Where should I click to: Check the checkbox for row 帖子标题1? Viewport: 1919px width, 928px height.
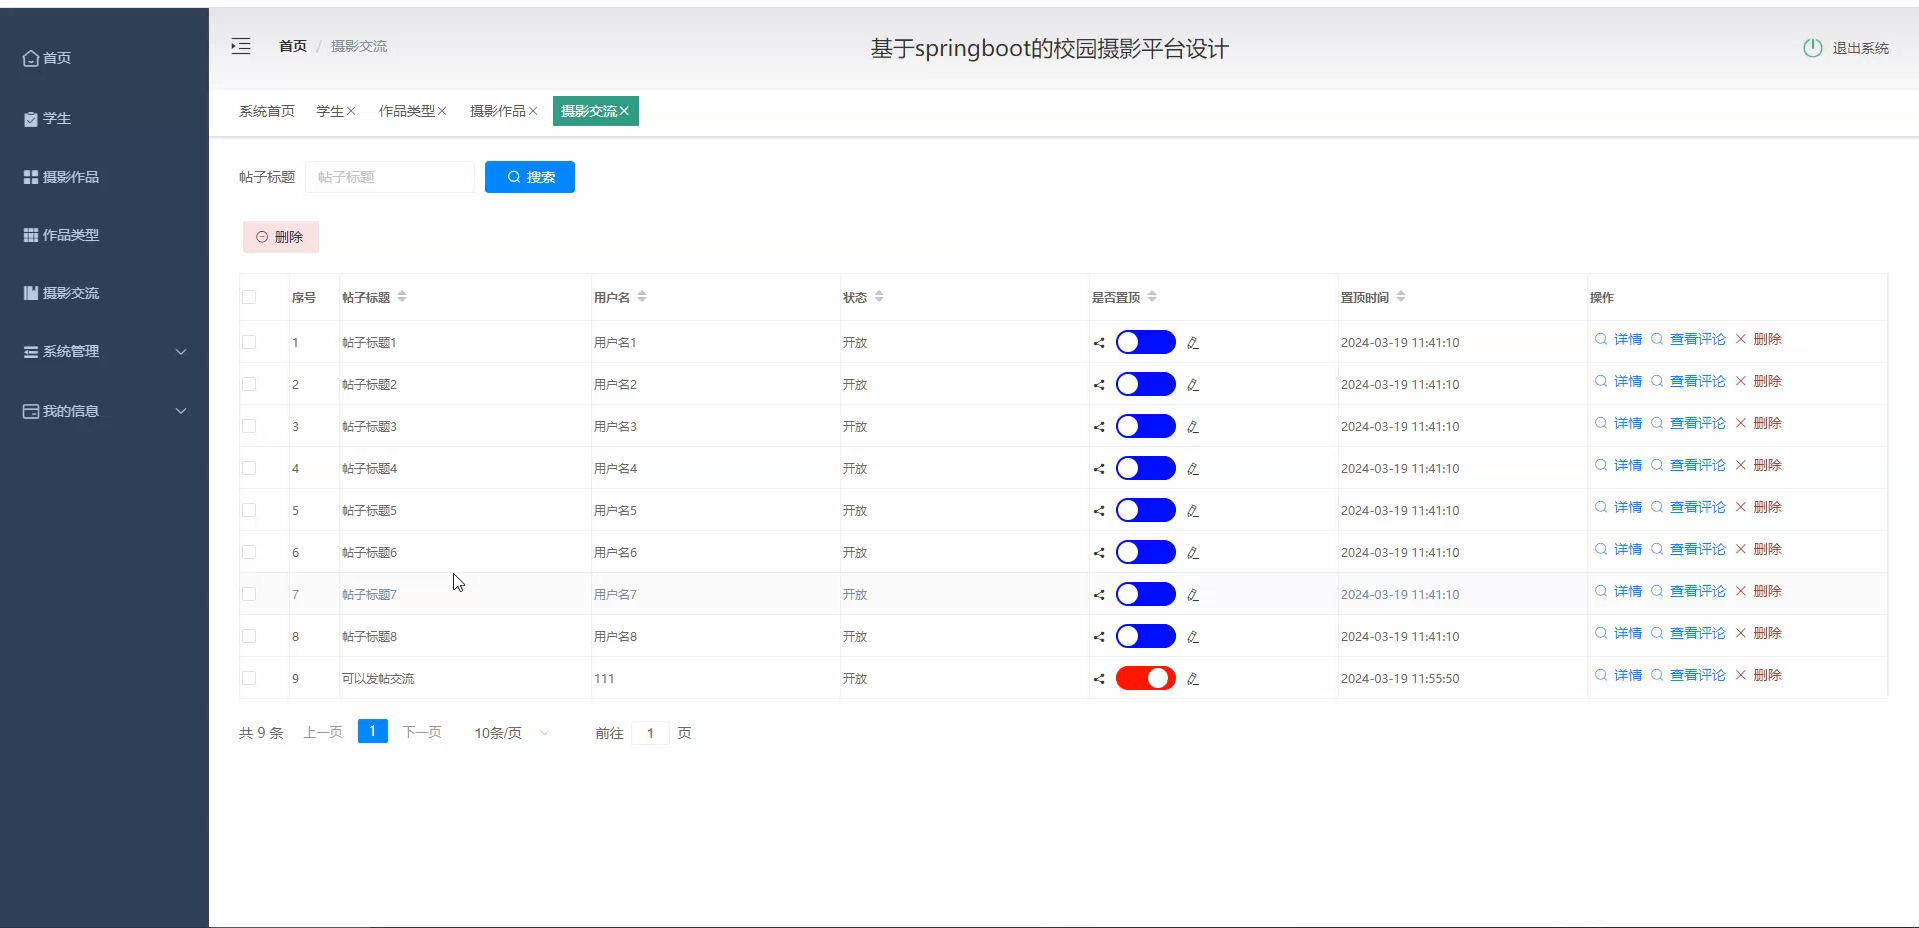point(249,342)
